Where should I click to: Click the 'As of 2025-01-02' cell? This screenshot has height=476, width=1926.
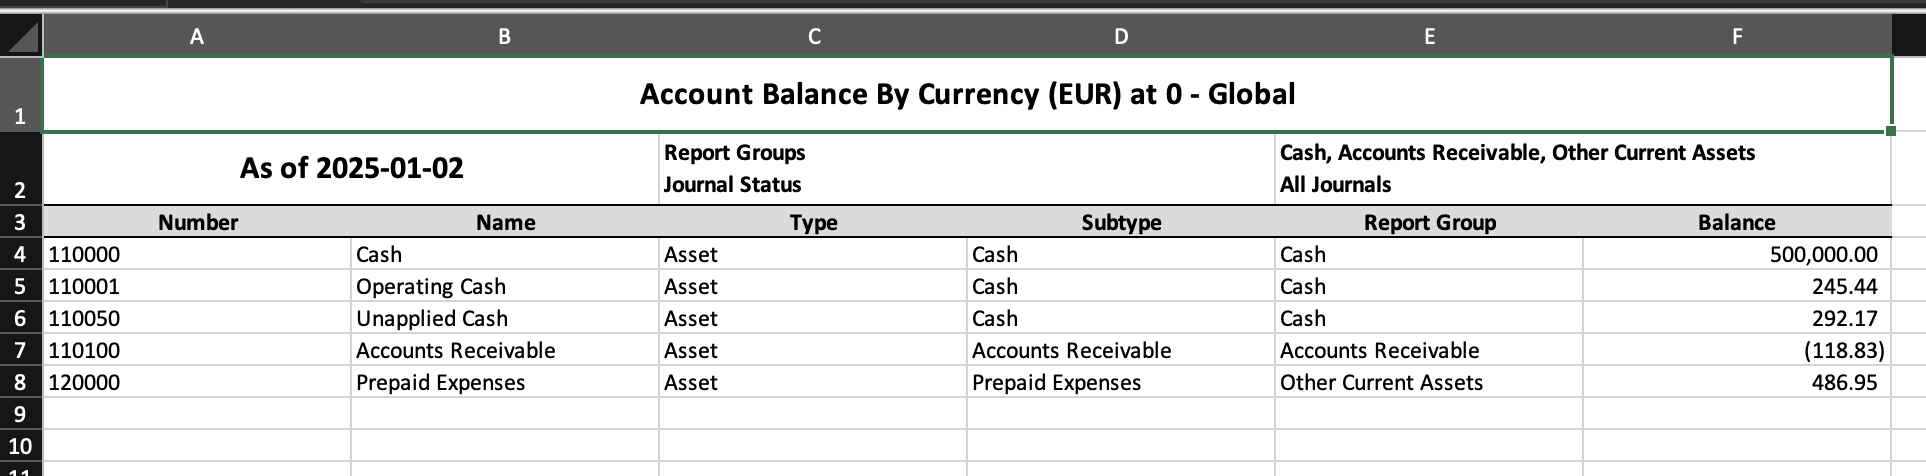pyautogui.click(x=351, y=168)
